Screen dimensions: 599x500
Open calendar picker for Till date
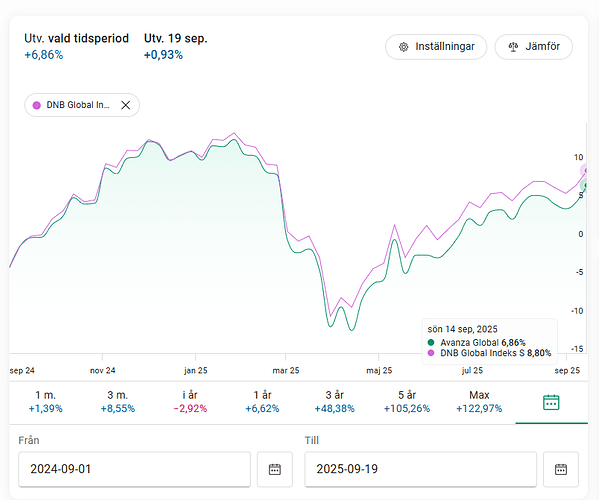point(561,469)
